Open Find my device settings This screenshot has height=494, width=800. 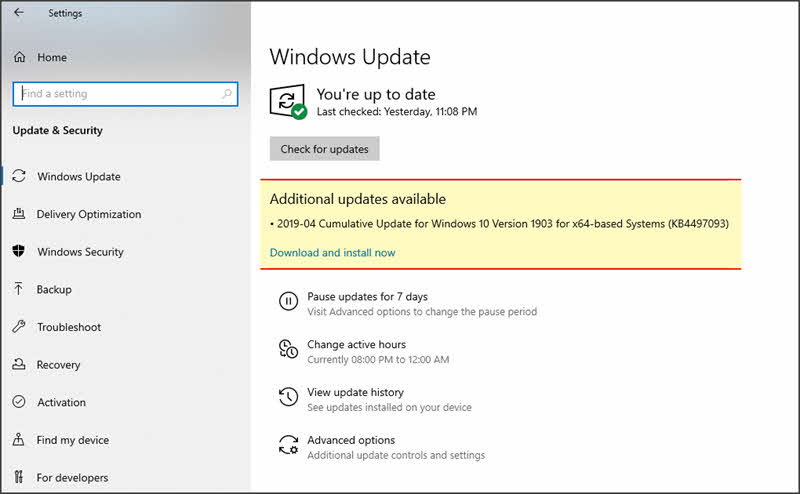point(72,440)
